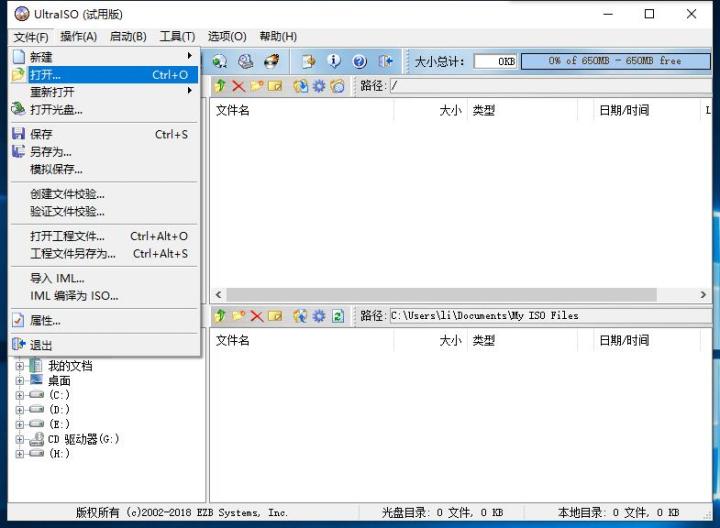Go up one folder in ISO image pane
This screenshot has width=720, height=528.
click(x=220, y=86)
